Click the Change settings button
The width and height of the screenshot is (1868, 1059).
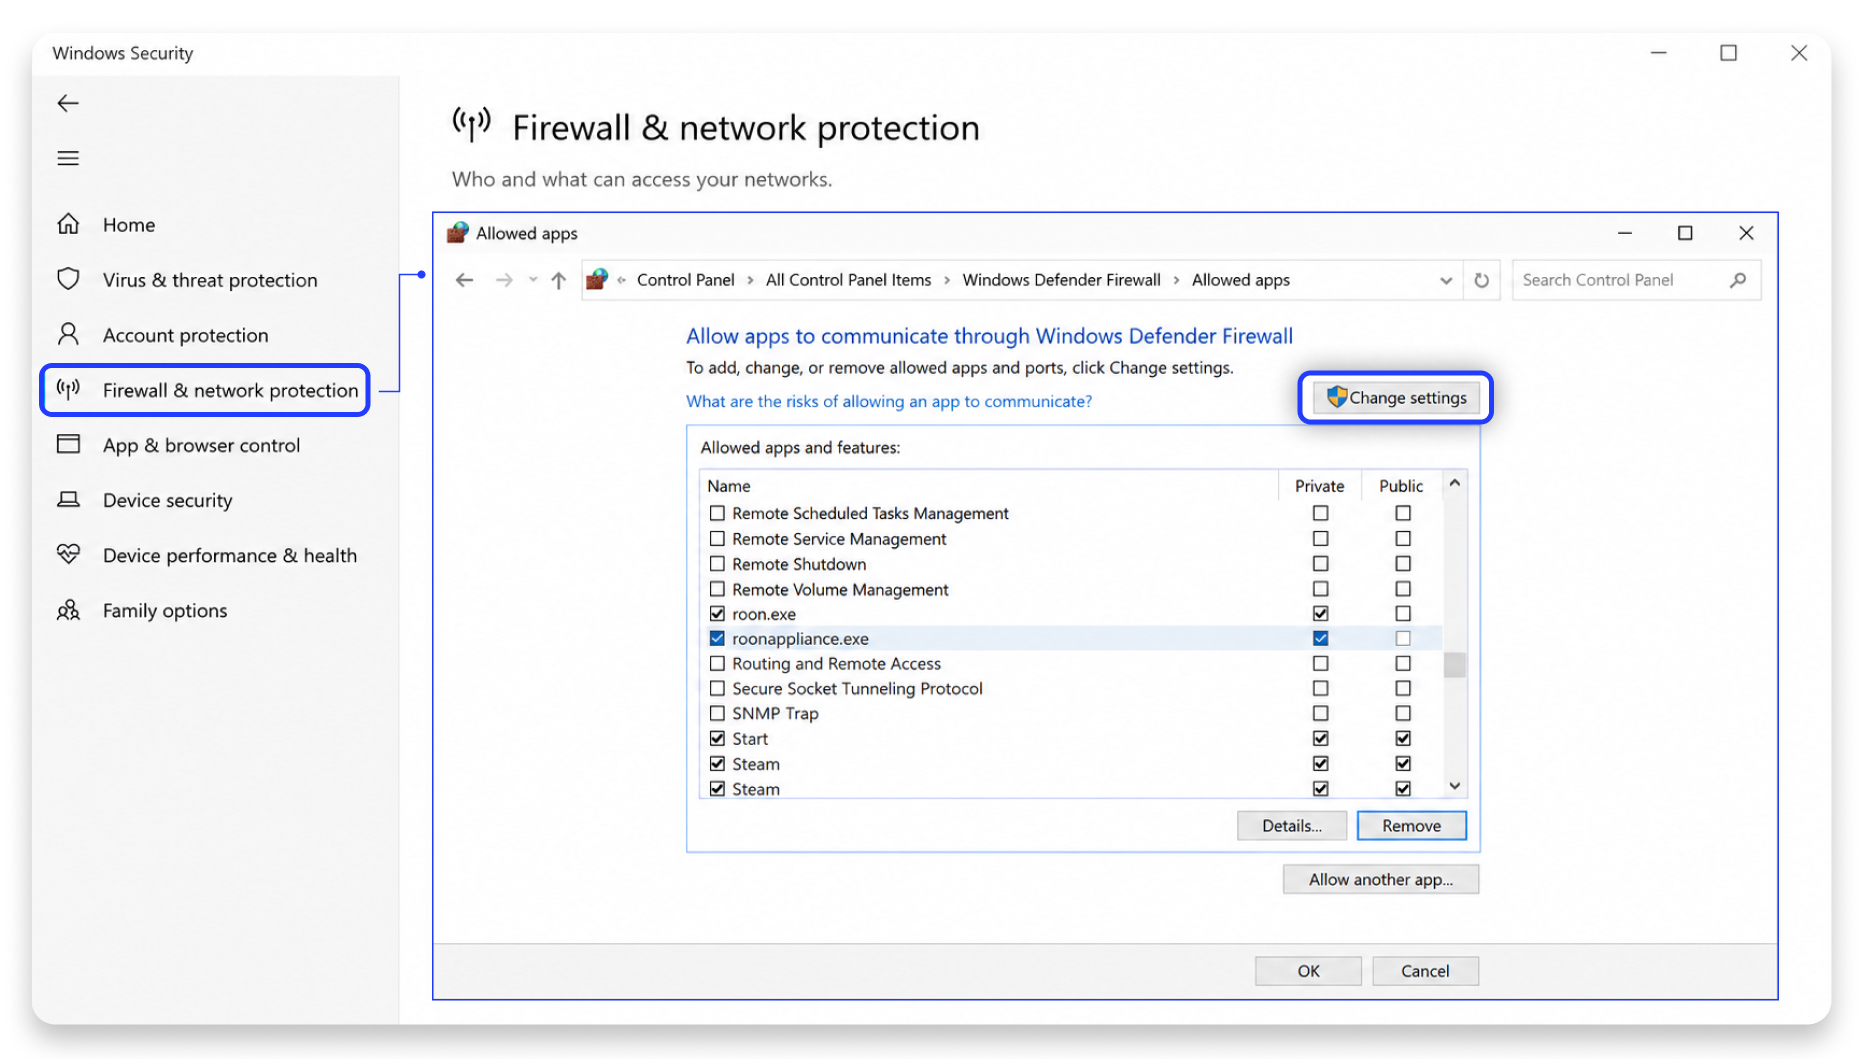click(1396, 397)
